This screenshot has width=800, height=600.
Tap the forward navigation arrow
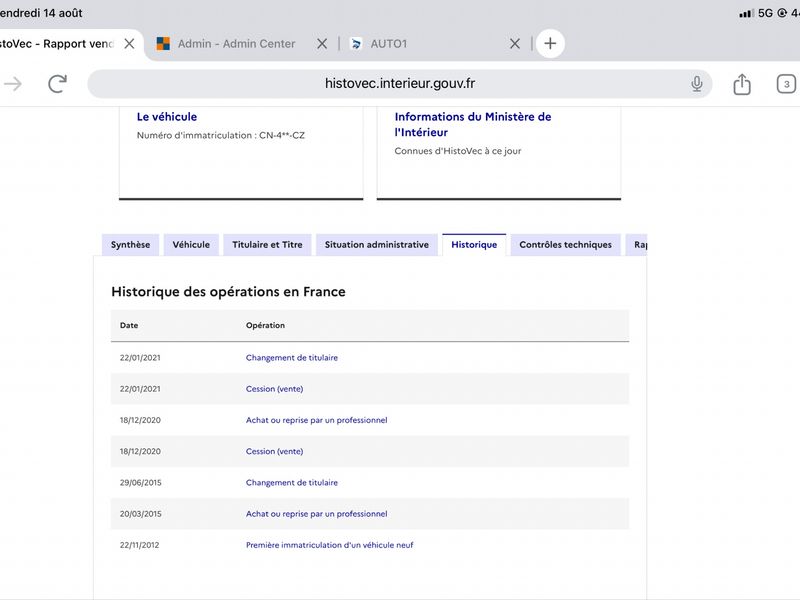pyautogui.click(x=13, y=84)
